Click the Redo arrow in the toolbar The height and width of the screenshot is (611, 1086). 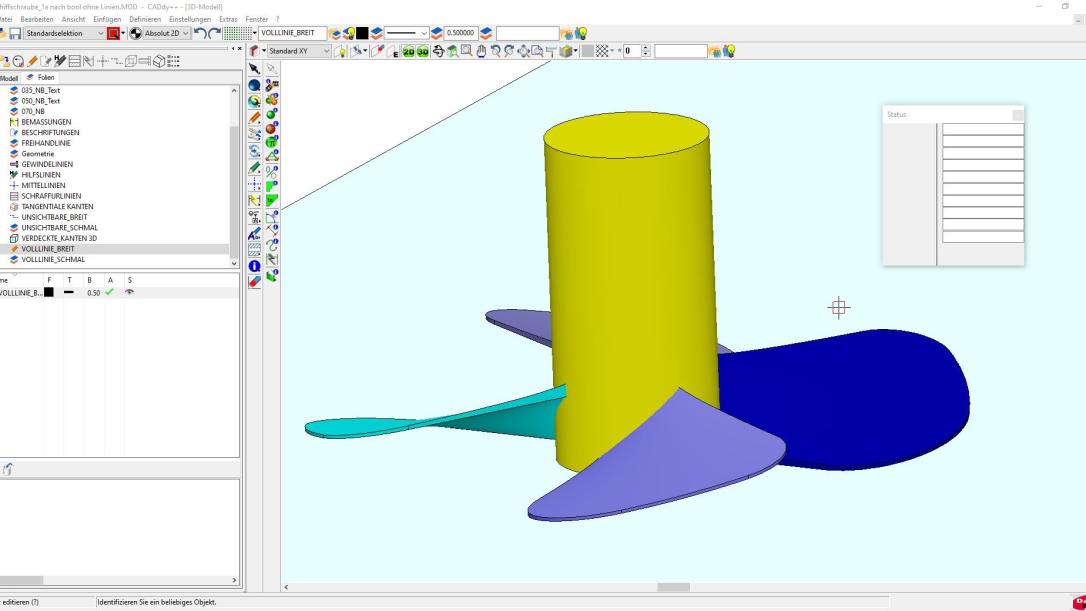tap(214, 33)
